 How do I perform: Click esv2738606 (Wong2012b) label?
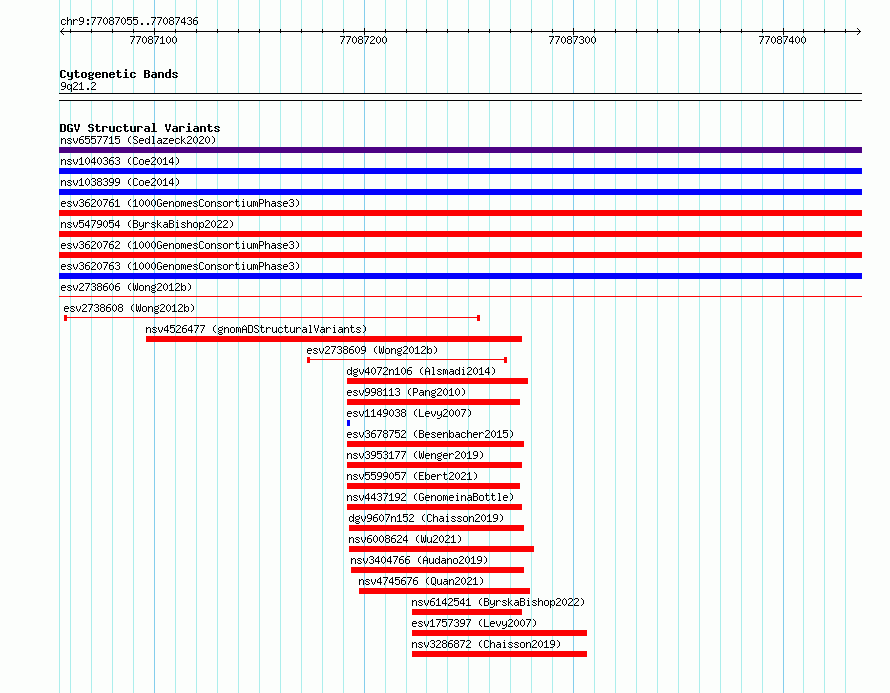pyautogui.click(x=126, y=287)
